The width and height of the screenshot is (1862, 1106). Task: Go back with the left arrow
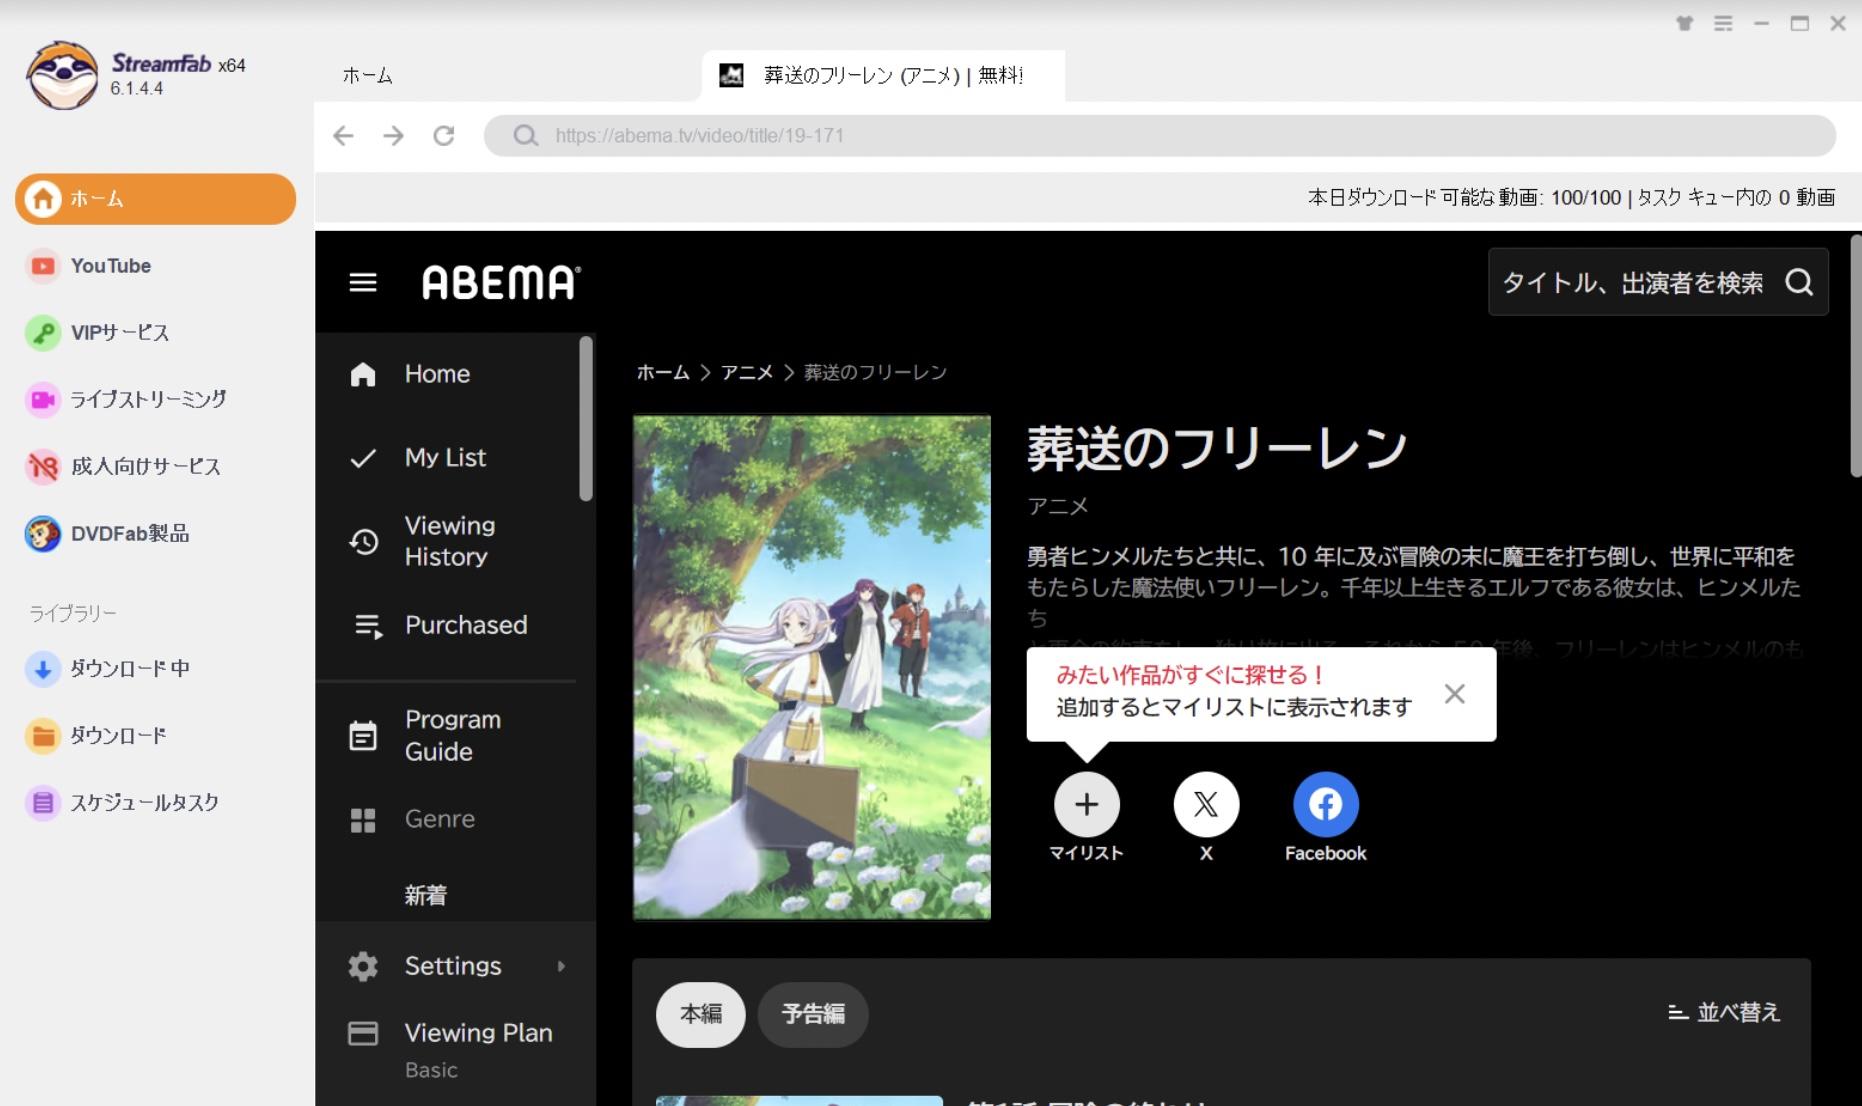pos(343,136)
